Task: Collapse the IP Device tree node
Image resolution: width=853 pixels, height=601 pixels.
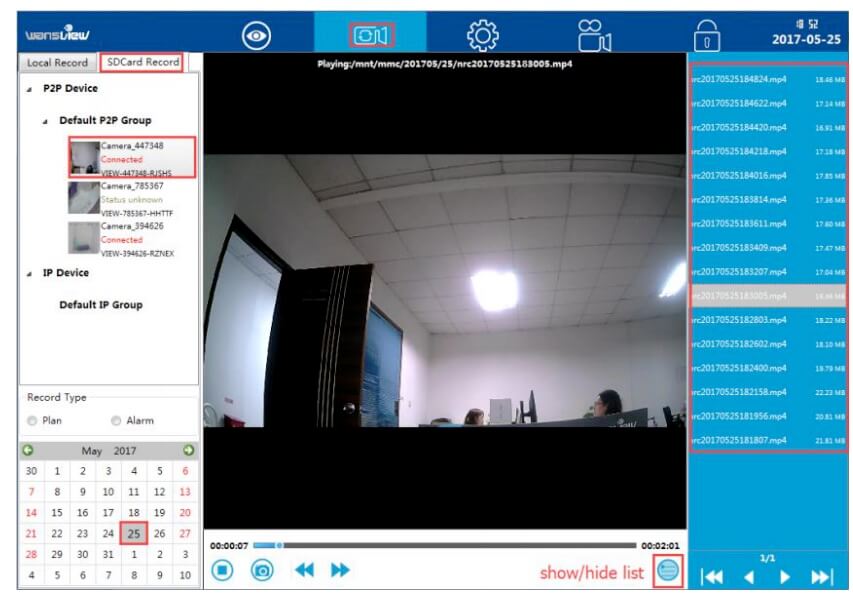Action: (29, 274)
